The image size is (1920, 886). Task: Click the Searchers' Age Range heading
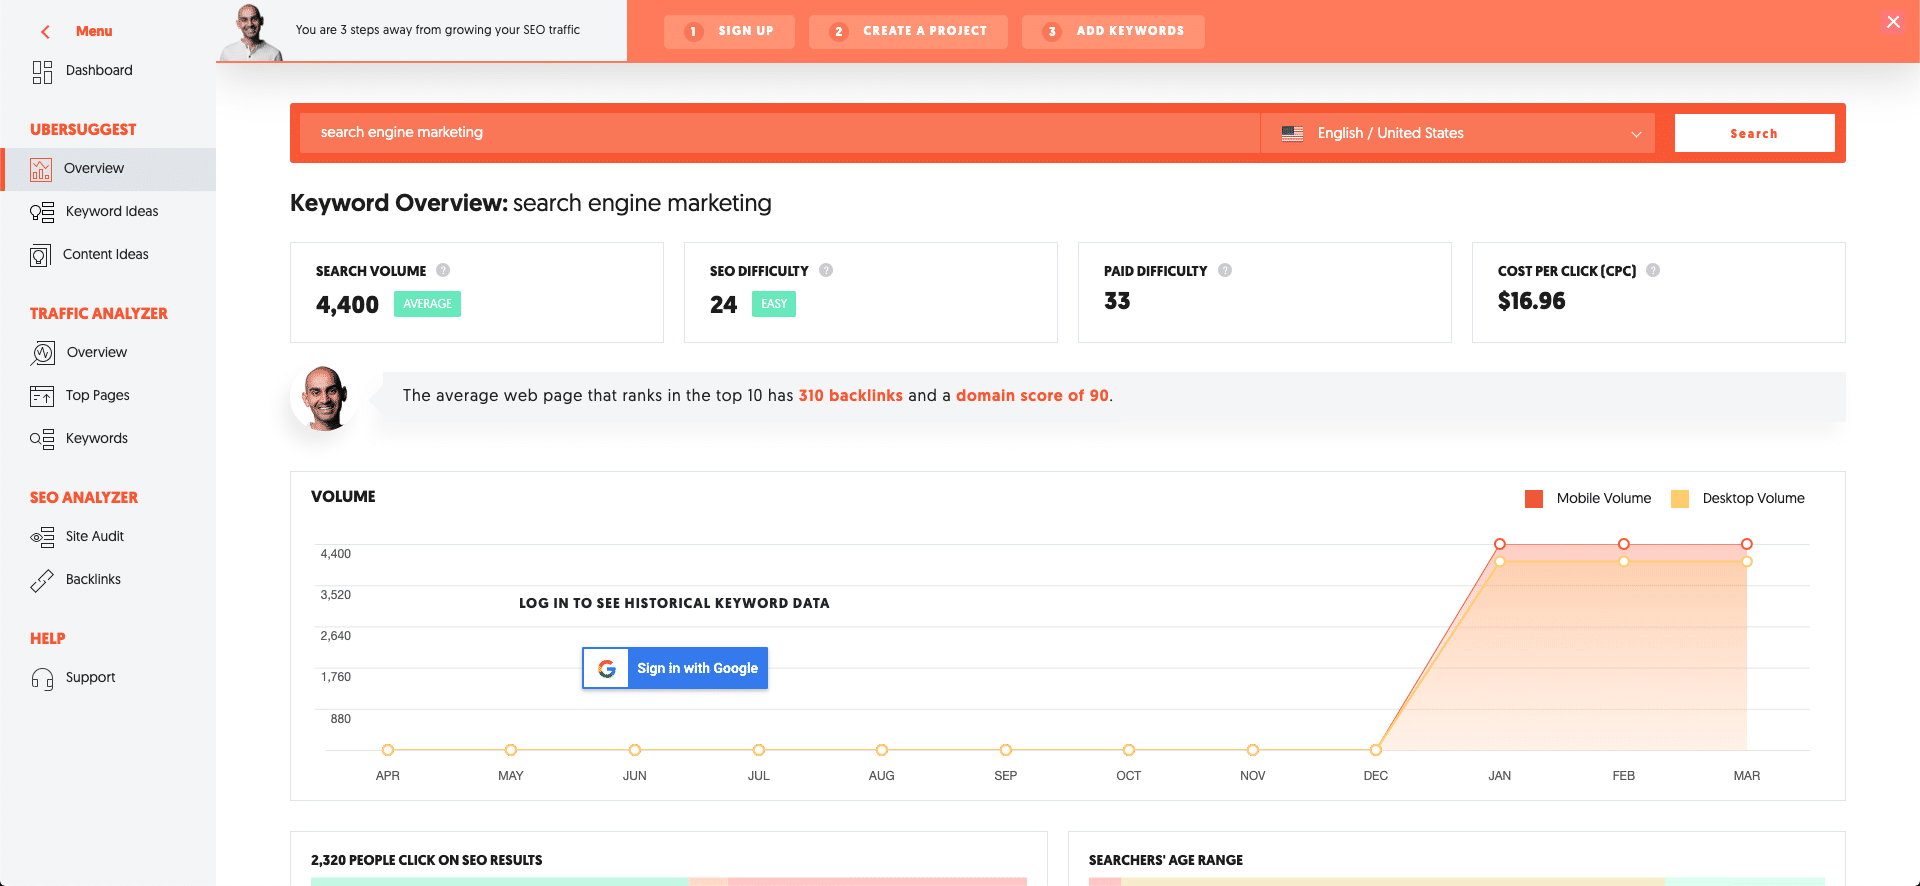(1166, 860)
